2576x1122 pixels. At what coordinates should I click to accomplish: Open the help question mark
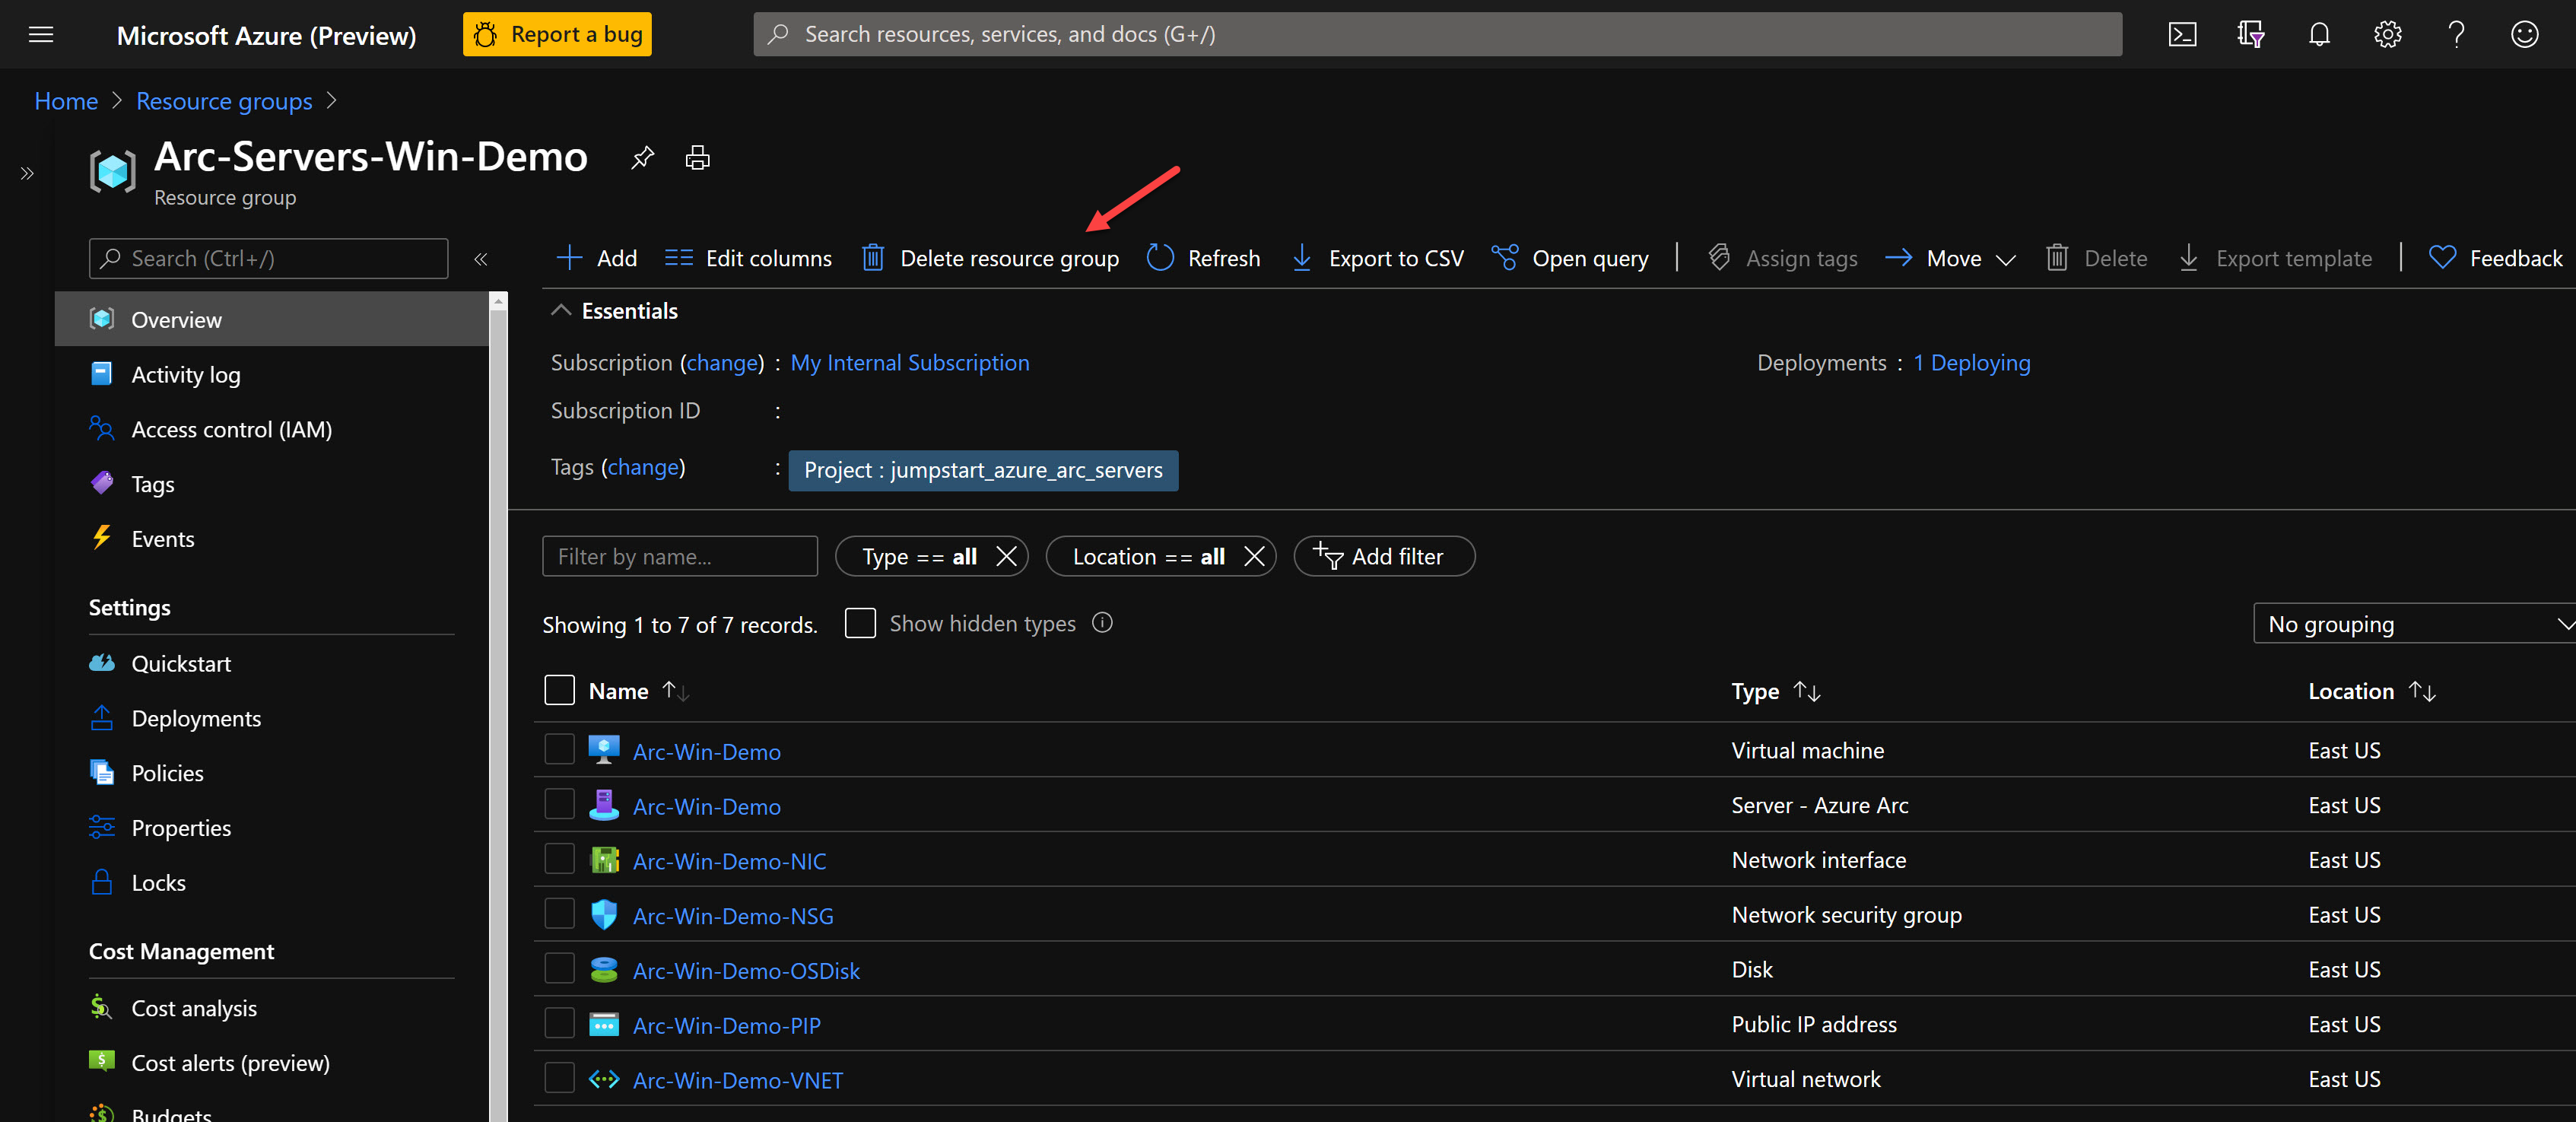click(x=2456, y=35)
